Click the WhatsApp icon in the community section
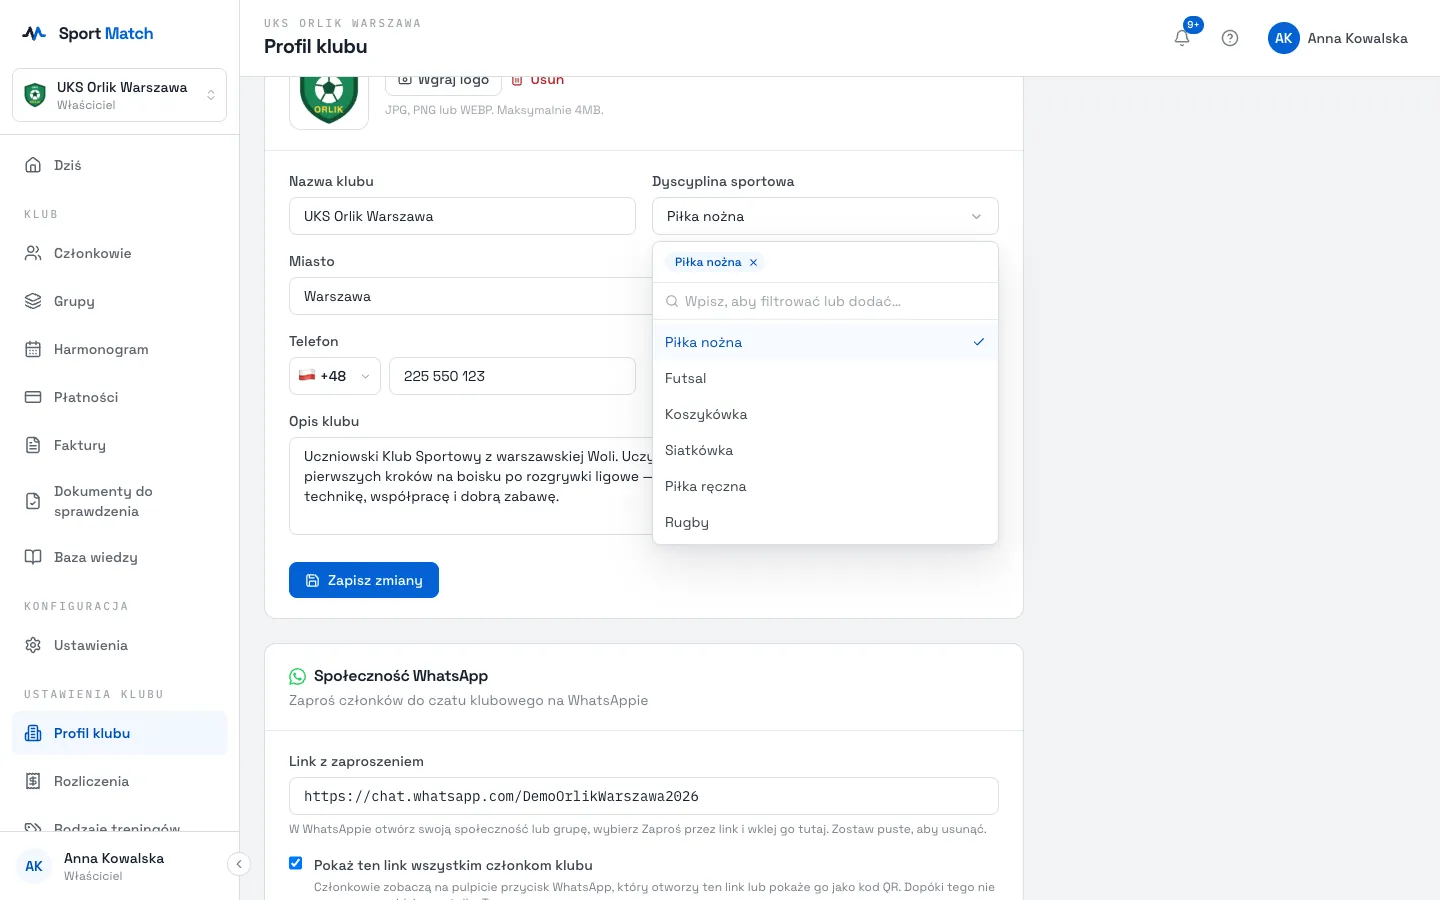 pos(297,676)
